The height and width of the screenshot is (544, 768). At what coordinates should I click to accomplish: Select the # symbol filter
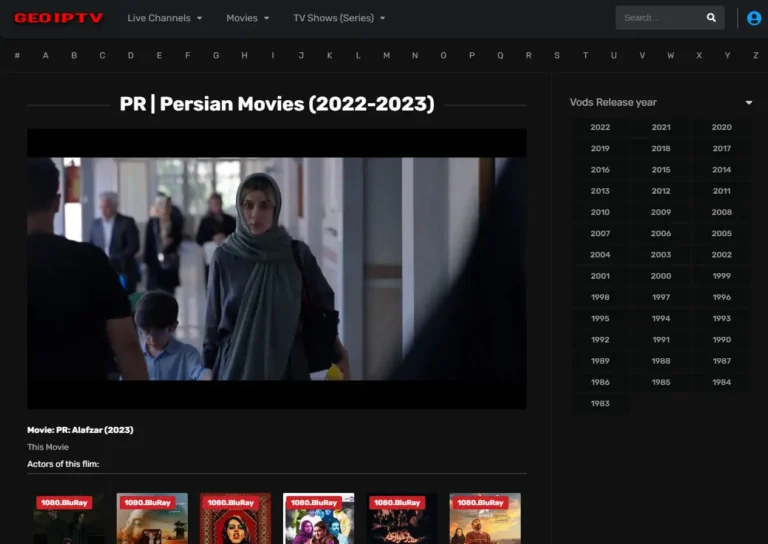[x=17, y=55]
